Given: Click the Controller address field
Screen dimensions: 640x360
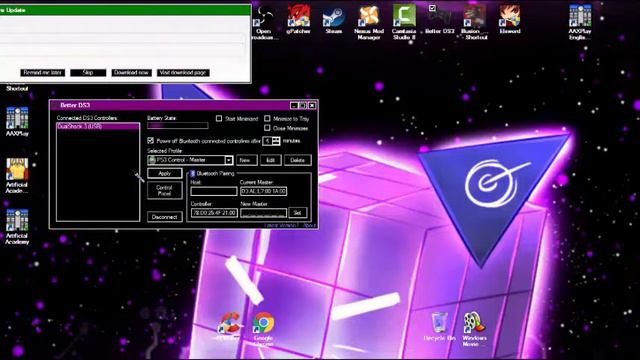Looking at the screenshot, I should (214, 213).
